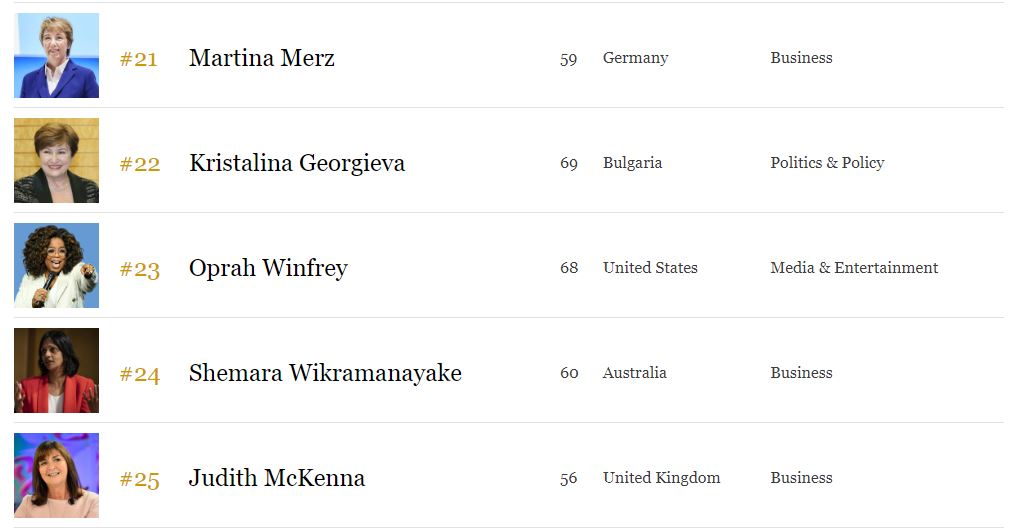
Task: Click the #24 ranking number
Action: [140, 374]
